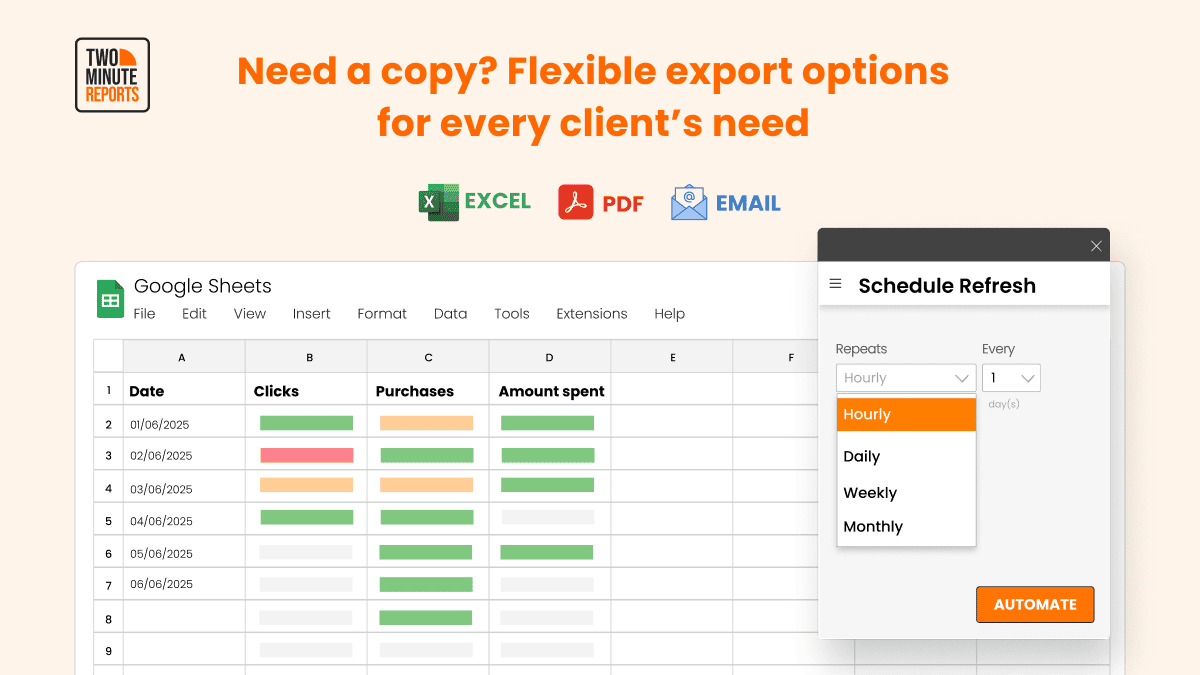This screenshot has height=675, width=1200.
Task: Open the Format menu
Action: point(382,314)
